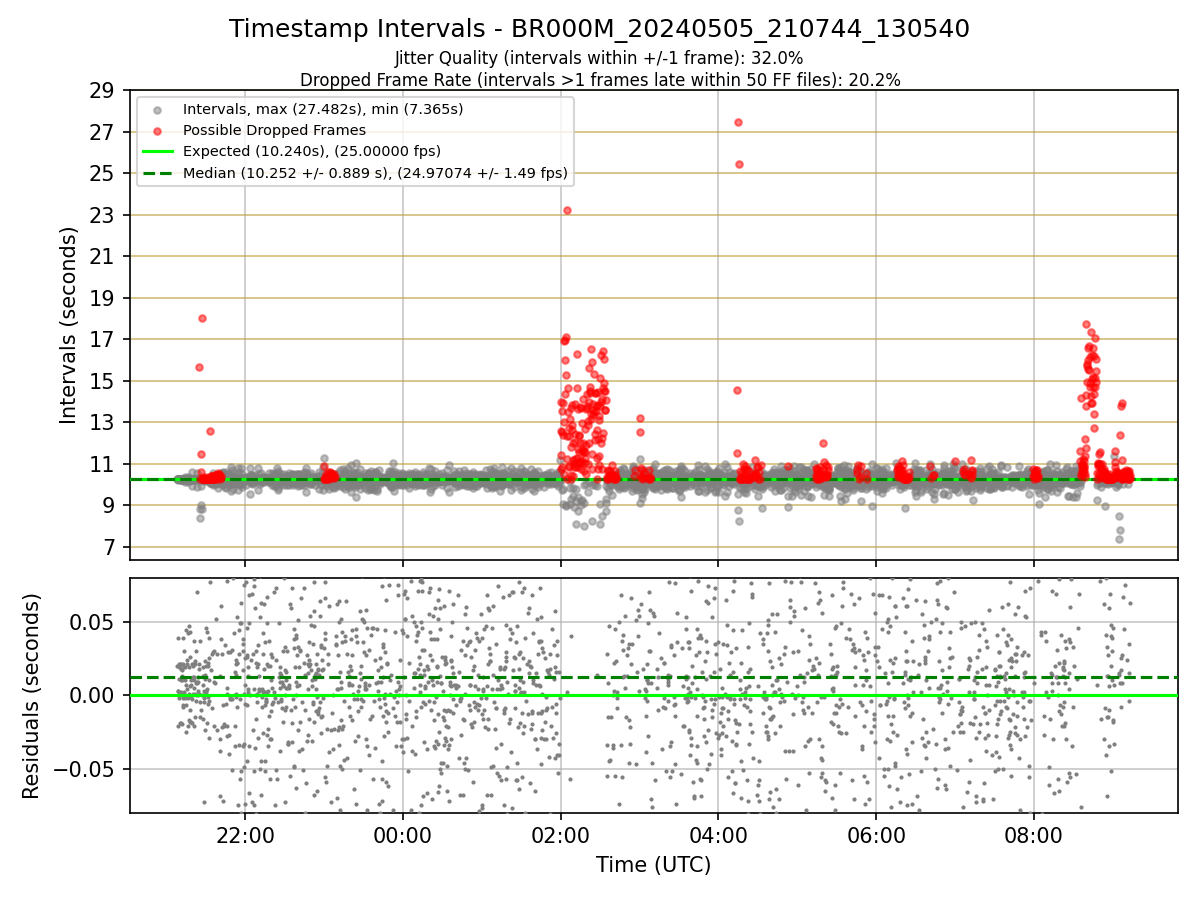Click the red point near 23 seconds at 02:00
1200x900 pixels.
tap(567, 210)
